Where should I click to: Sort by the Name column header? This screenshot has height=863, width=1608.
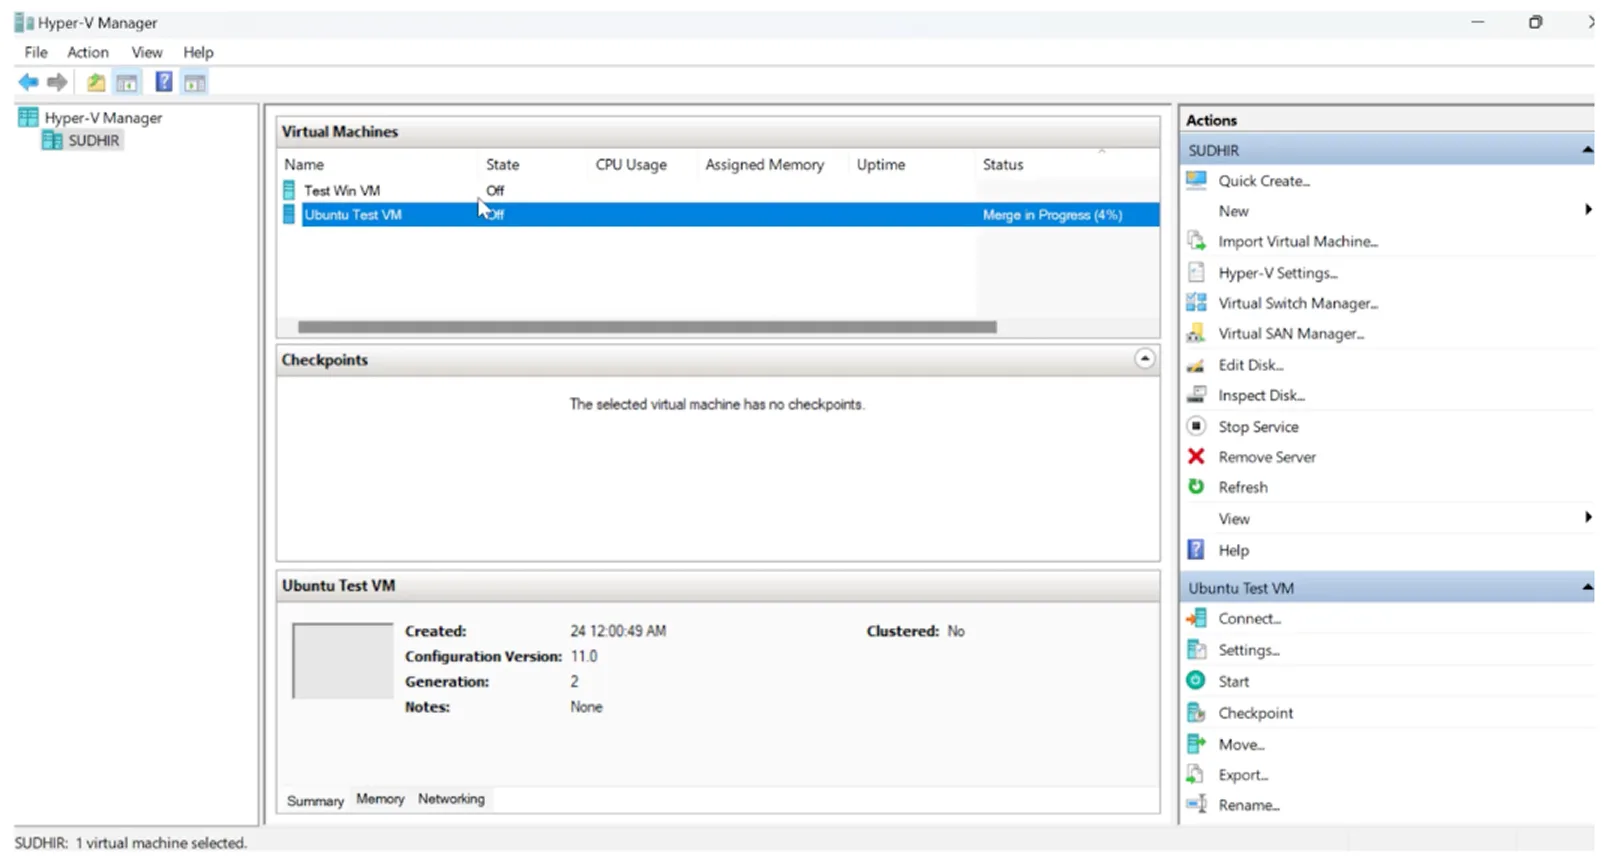pos(304,164)
